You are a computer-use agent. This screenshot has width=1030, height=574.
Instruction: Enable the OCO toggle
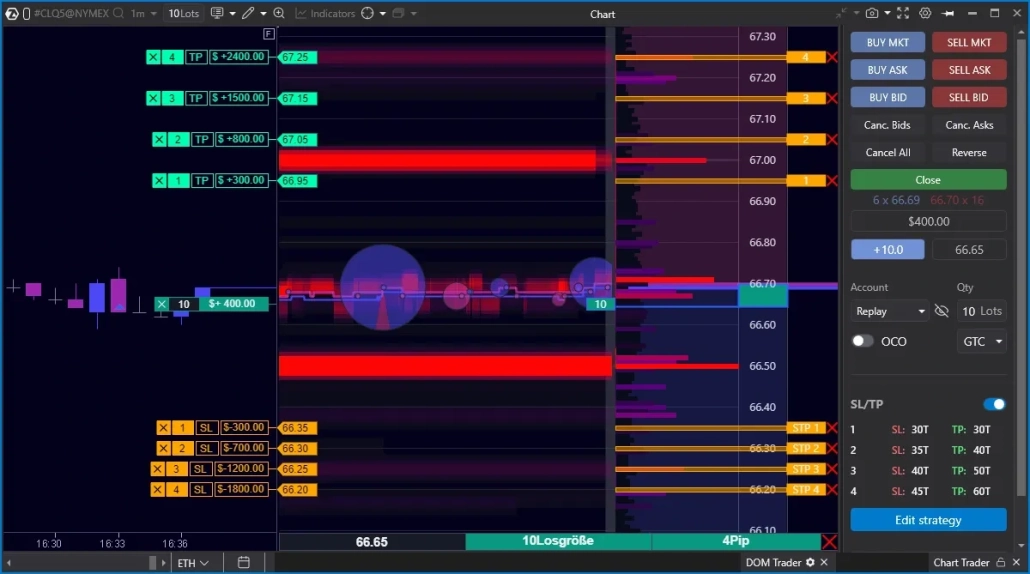tap(862, 341)
